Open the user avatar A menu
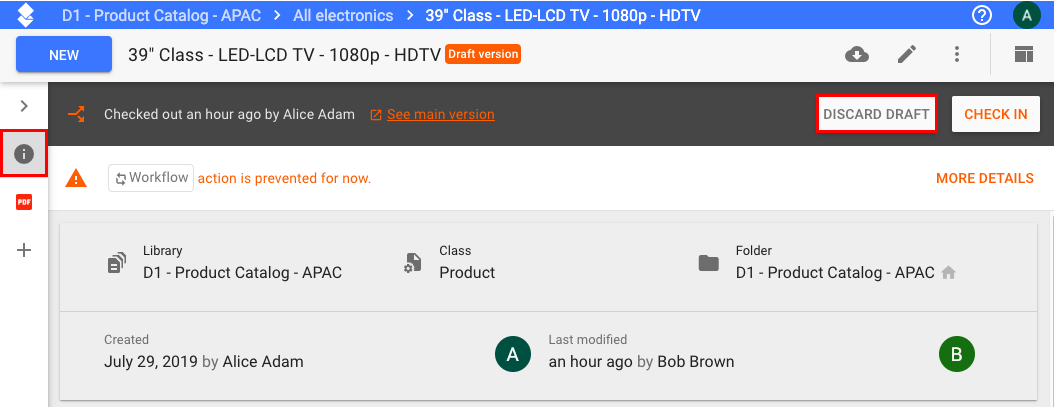This screenshot has width=1054, height=407. pyautogui.click(x=1026, y=15)
